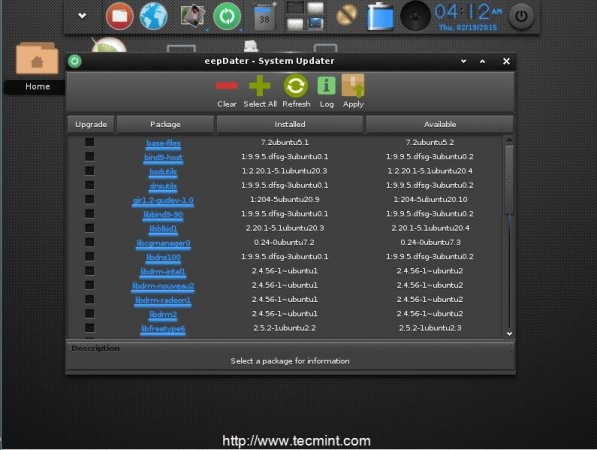Screen dimensions: 597x450
Task: Open the photo viewer dock icon
Action: [x=192, y=16]
